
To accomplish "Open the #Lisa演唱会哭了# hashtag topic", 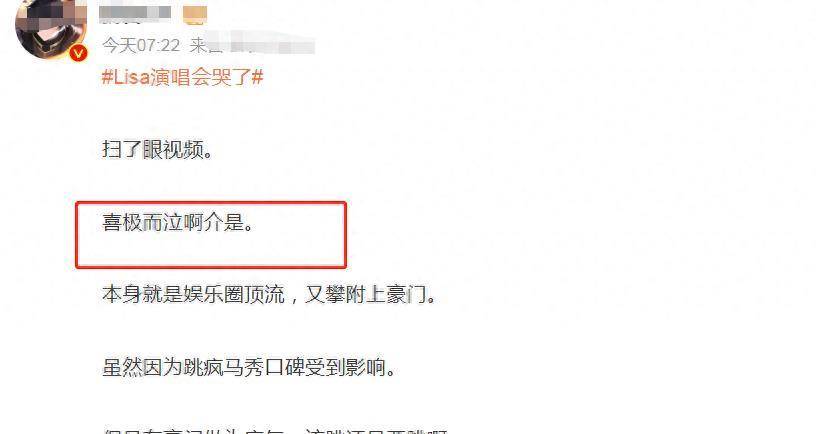I will pyautogui.click(x=182, y=78).
